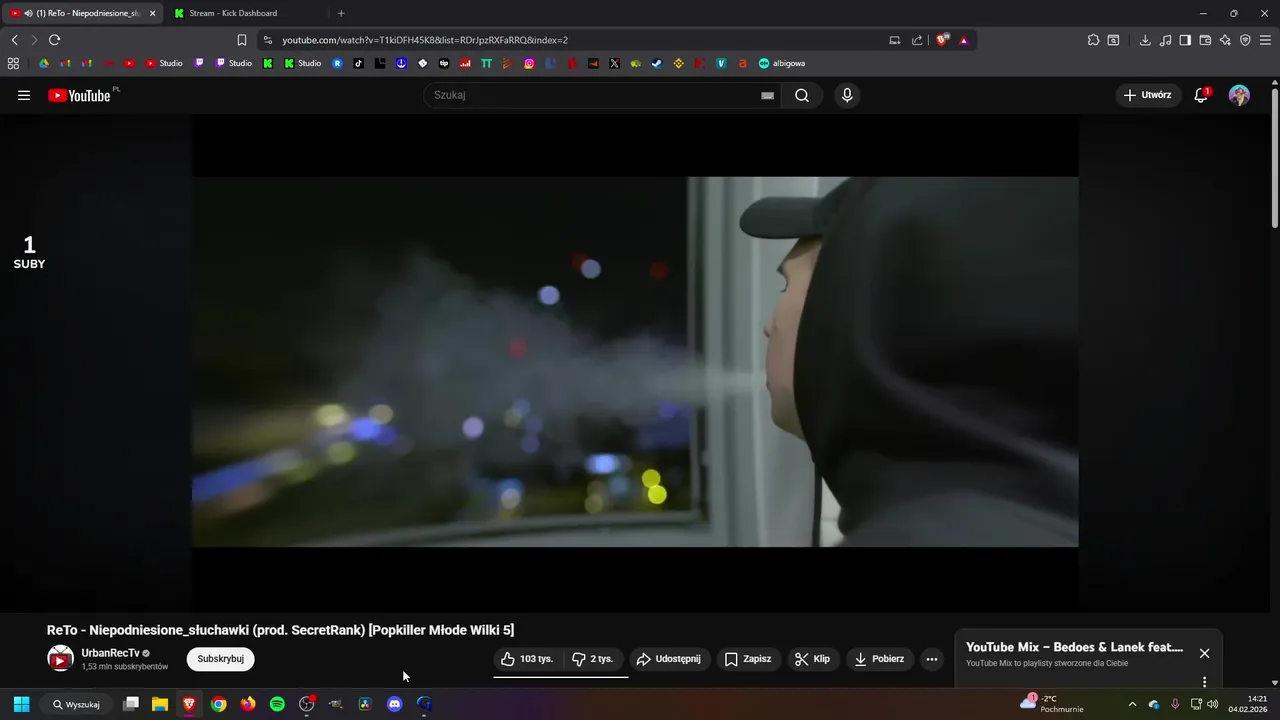Start voice search with the microphone
Viewport: 1280px width, 720px height.
(847, 95)
